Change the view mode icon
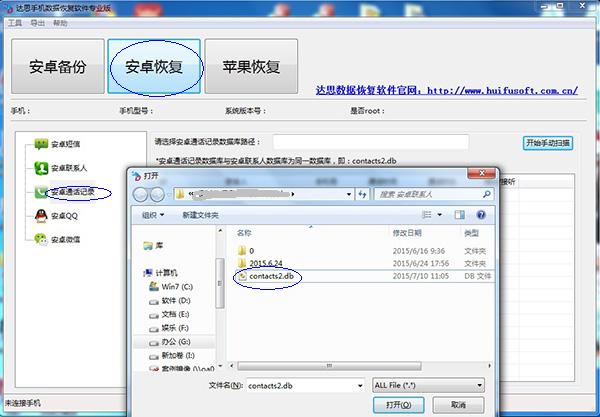600x417 pixels. click(x=427, y=215)
